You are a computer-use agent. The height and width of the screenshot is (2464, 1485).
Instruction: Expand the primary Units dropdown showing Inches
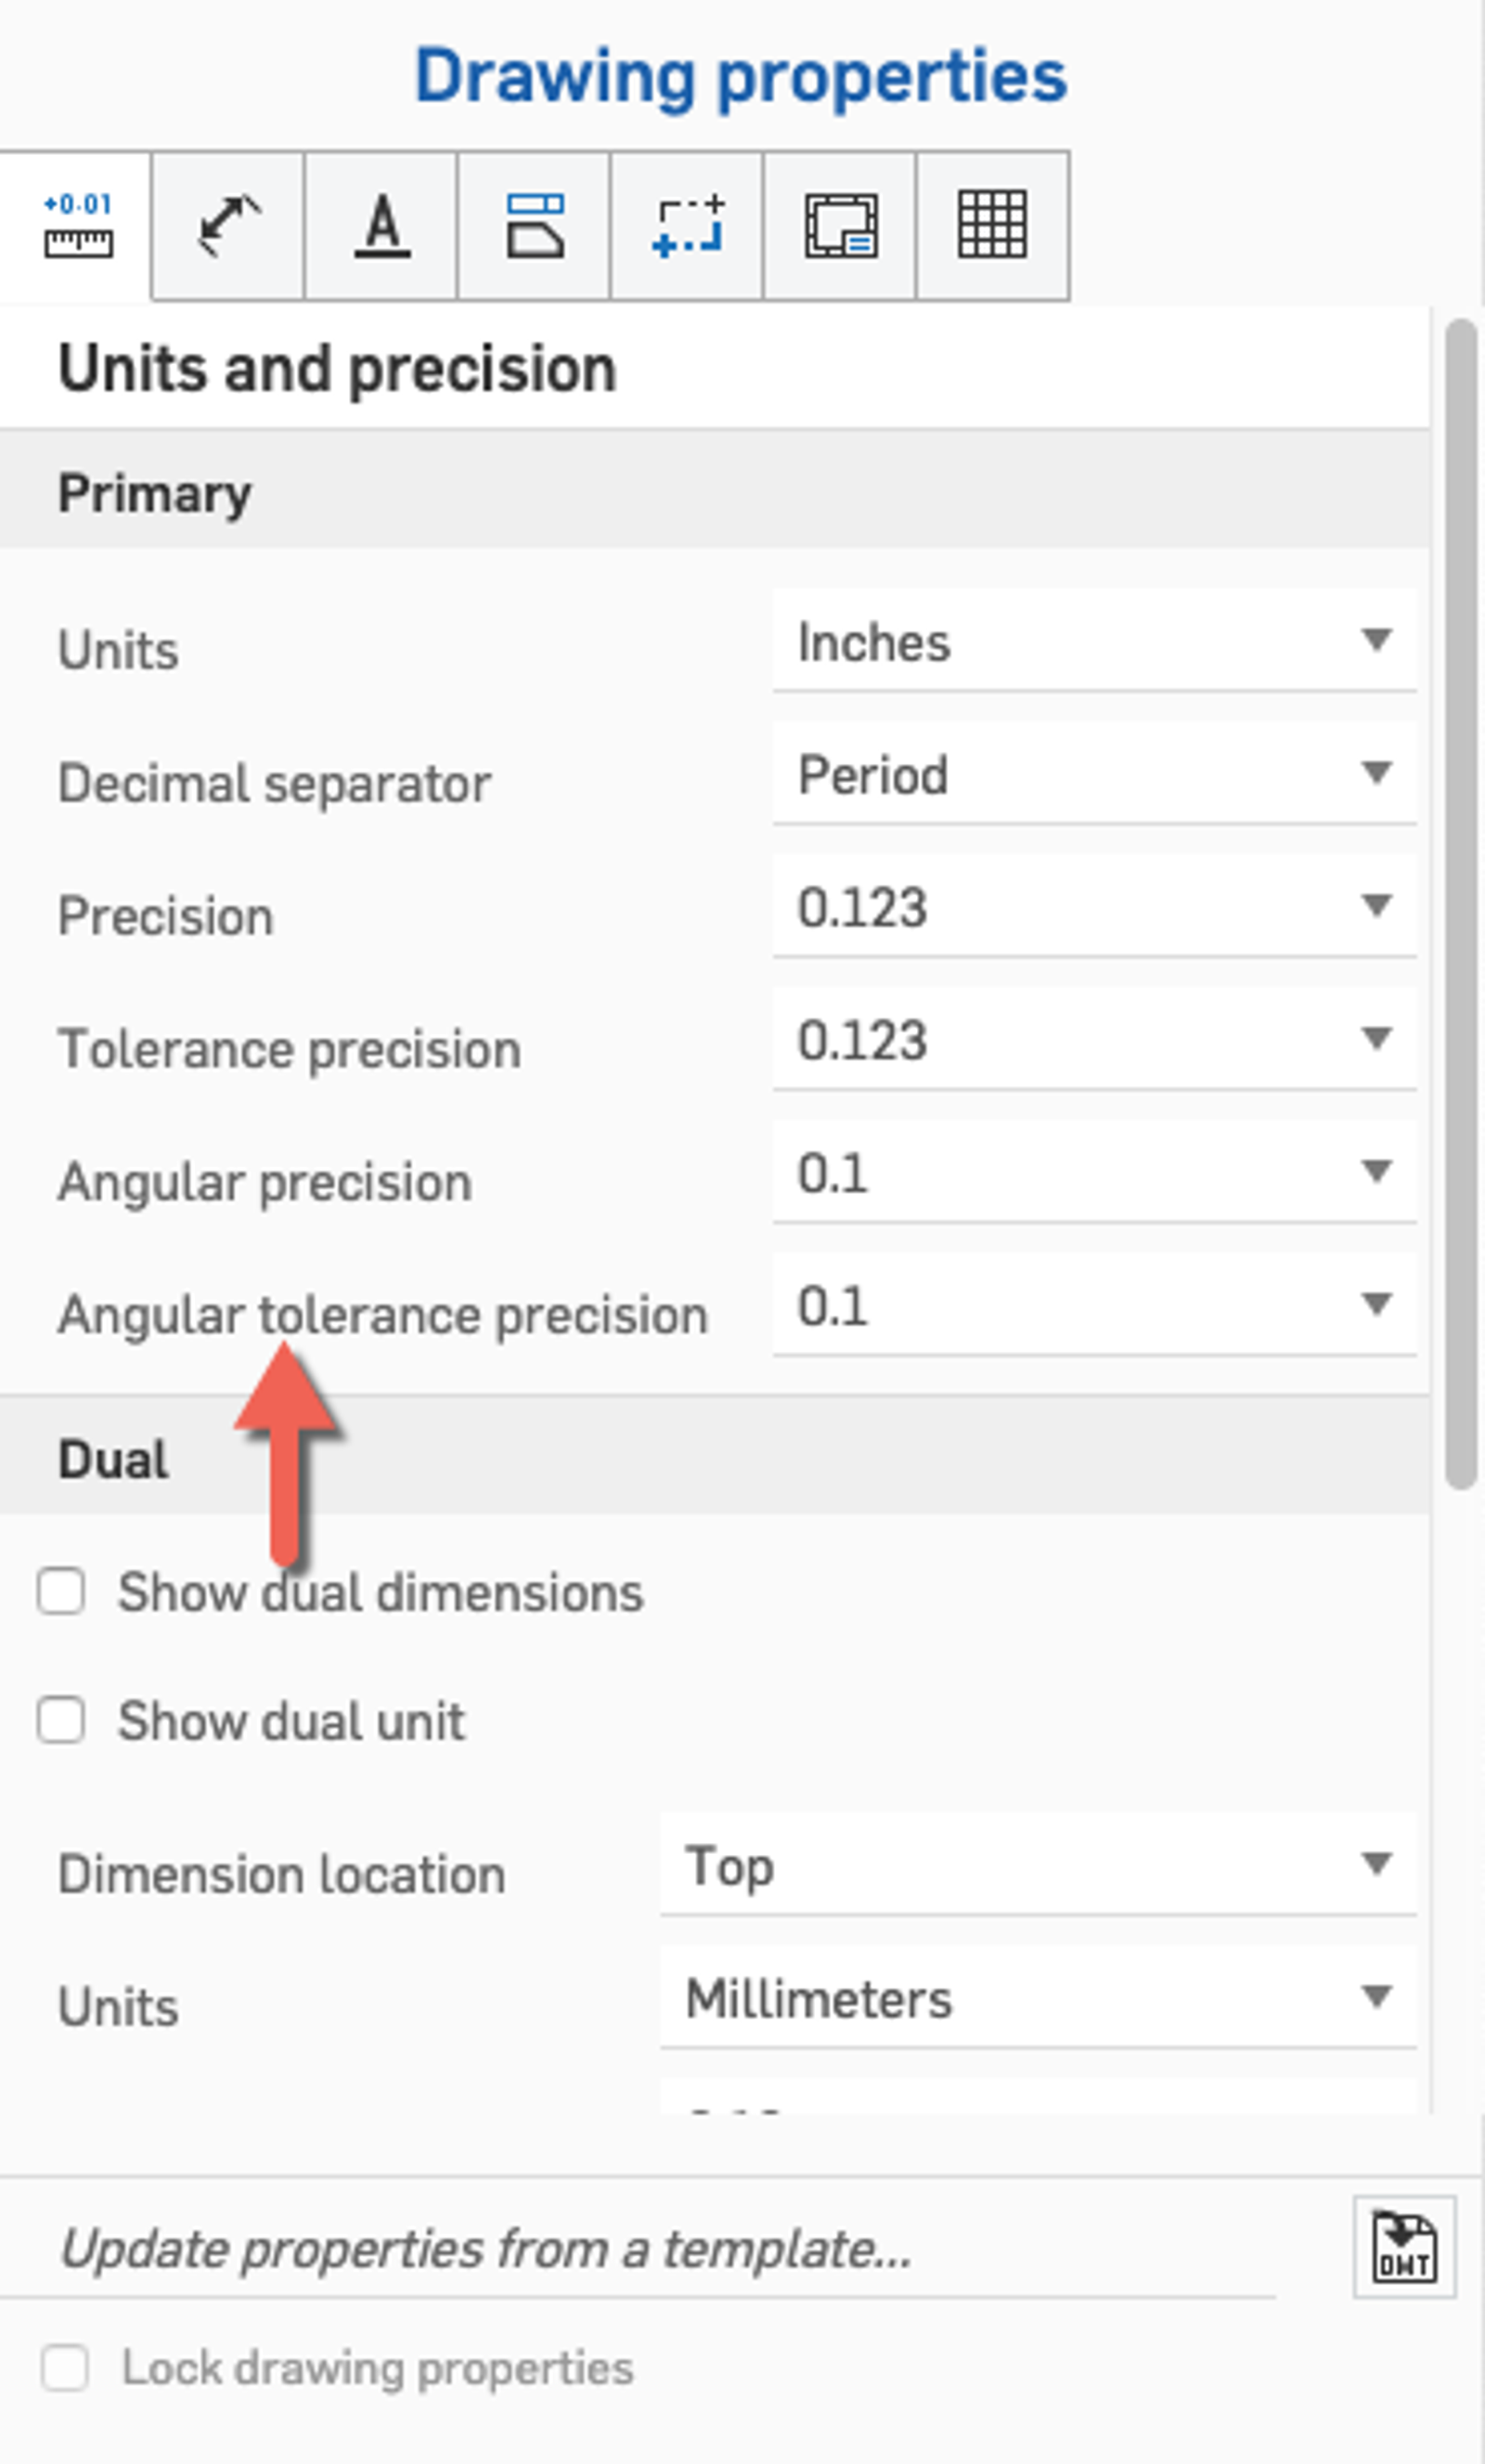tap(1094, 641)
